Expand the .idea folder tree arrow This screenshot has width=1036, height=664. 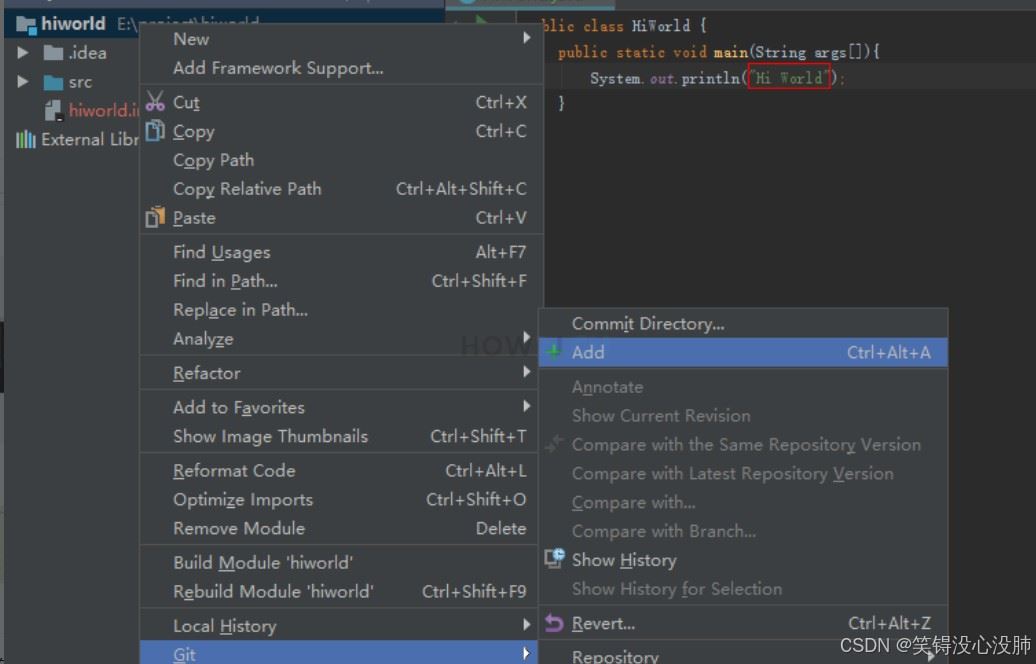pos(23,53)
